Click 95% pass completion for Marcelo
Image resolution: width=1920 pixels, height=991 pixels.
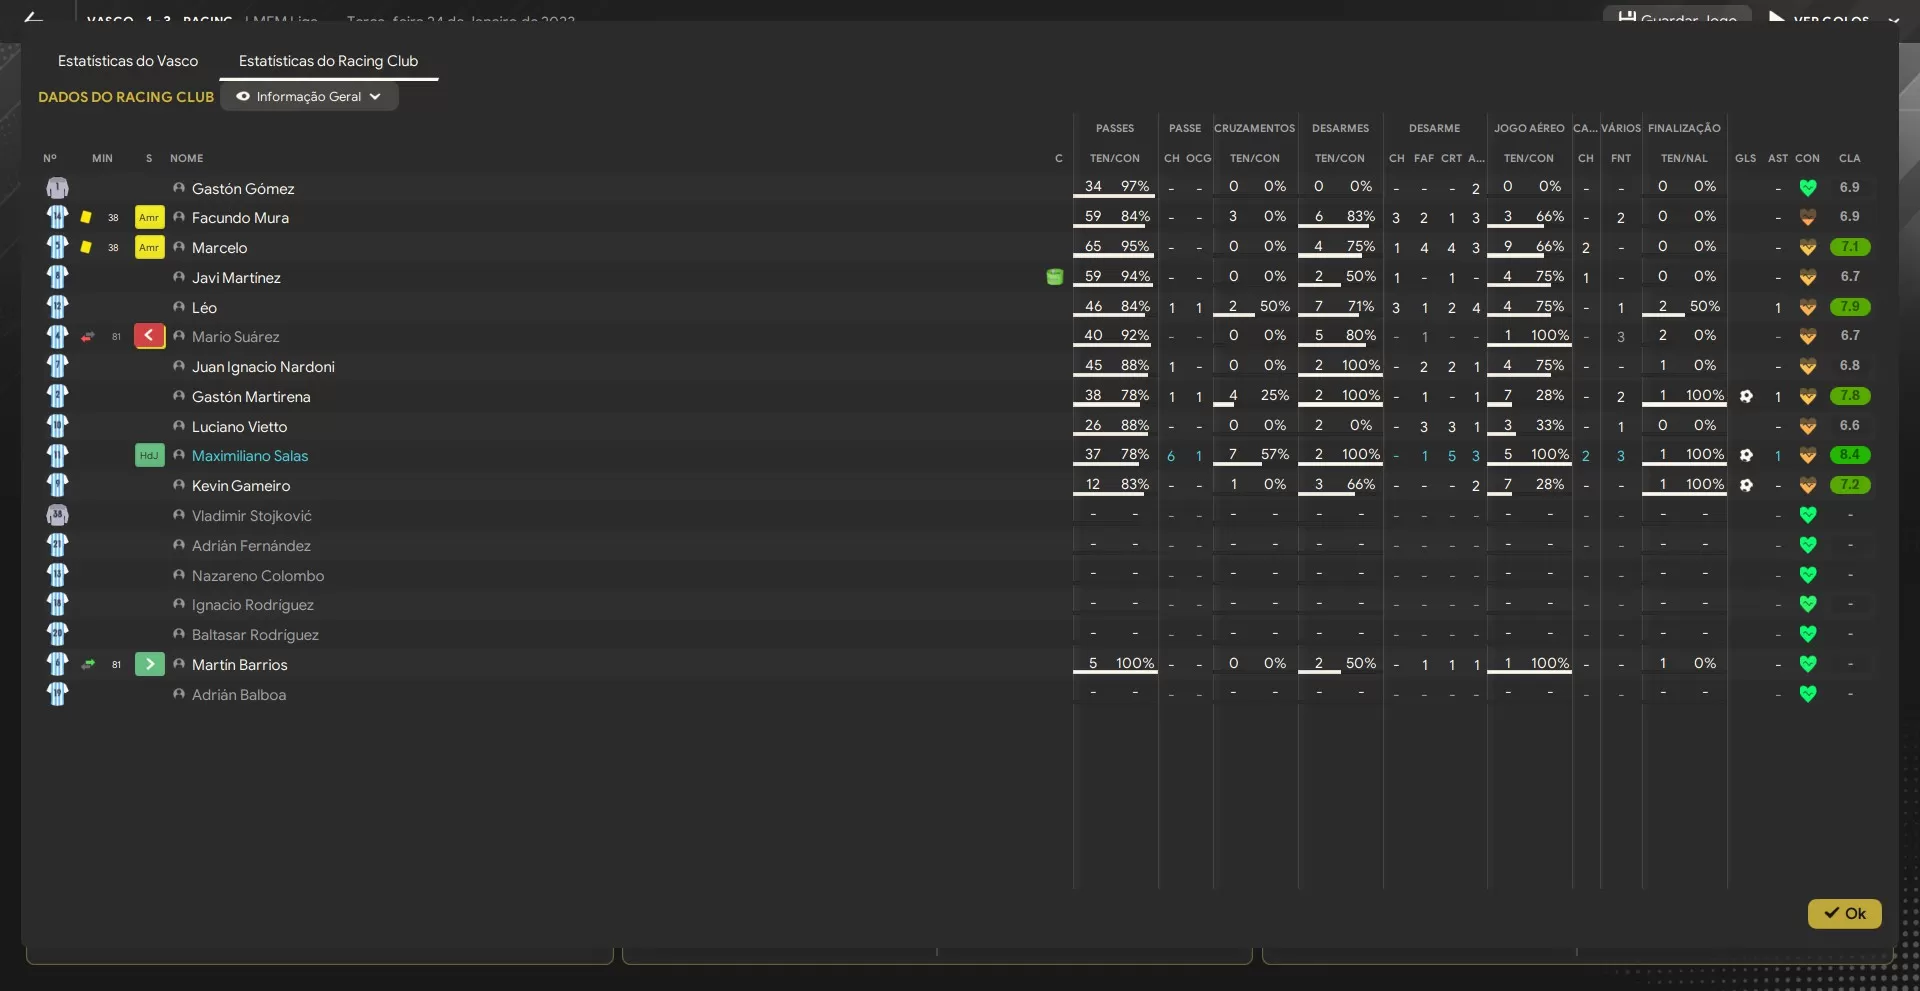pos(1135,247)
